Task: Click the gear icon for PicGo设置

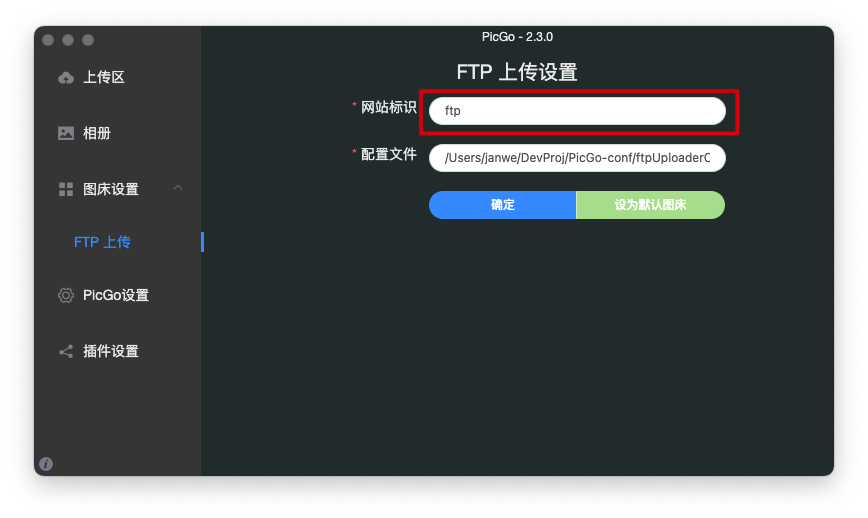Action: [x=66, y=295]
